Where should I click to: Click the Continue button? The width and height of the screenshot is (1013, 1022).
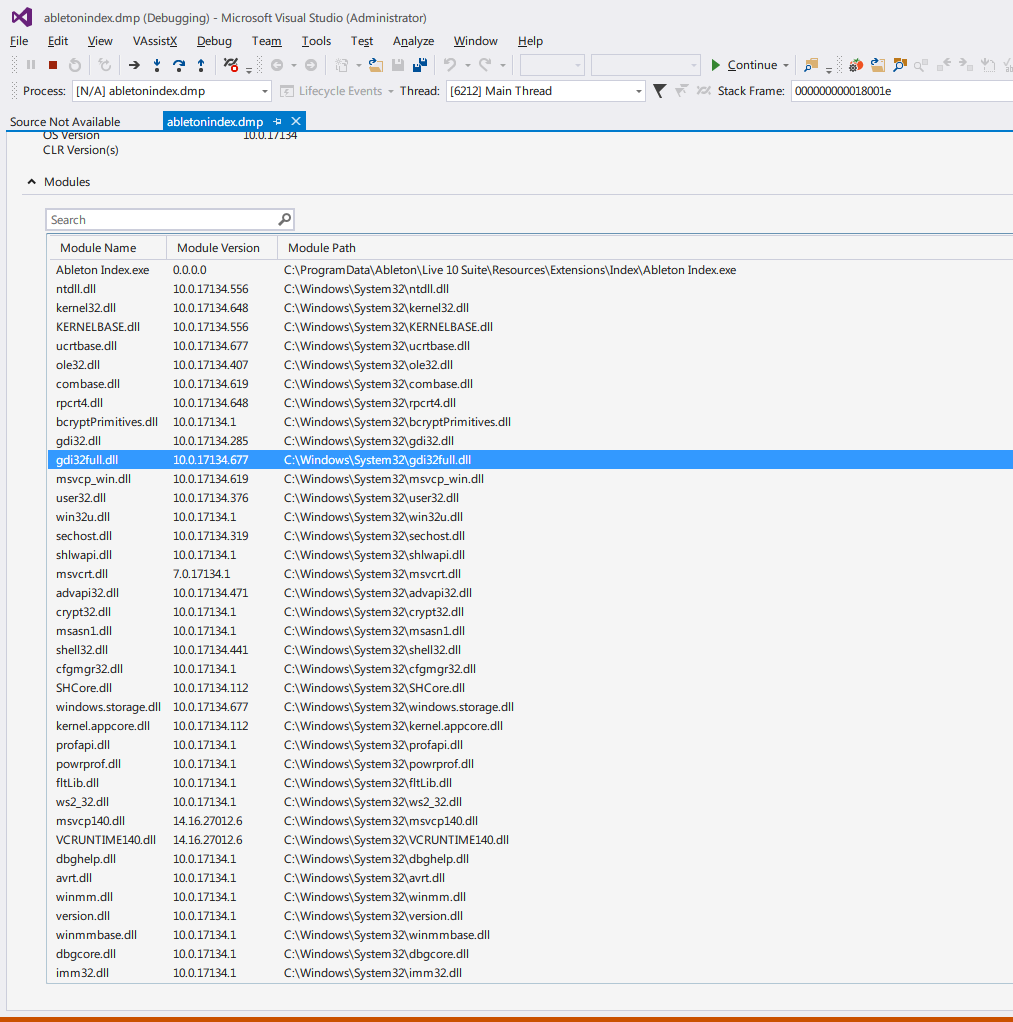tap(744, 65)
